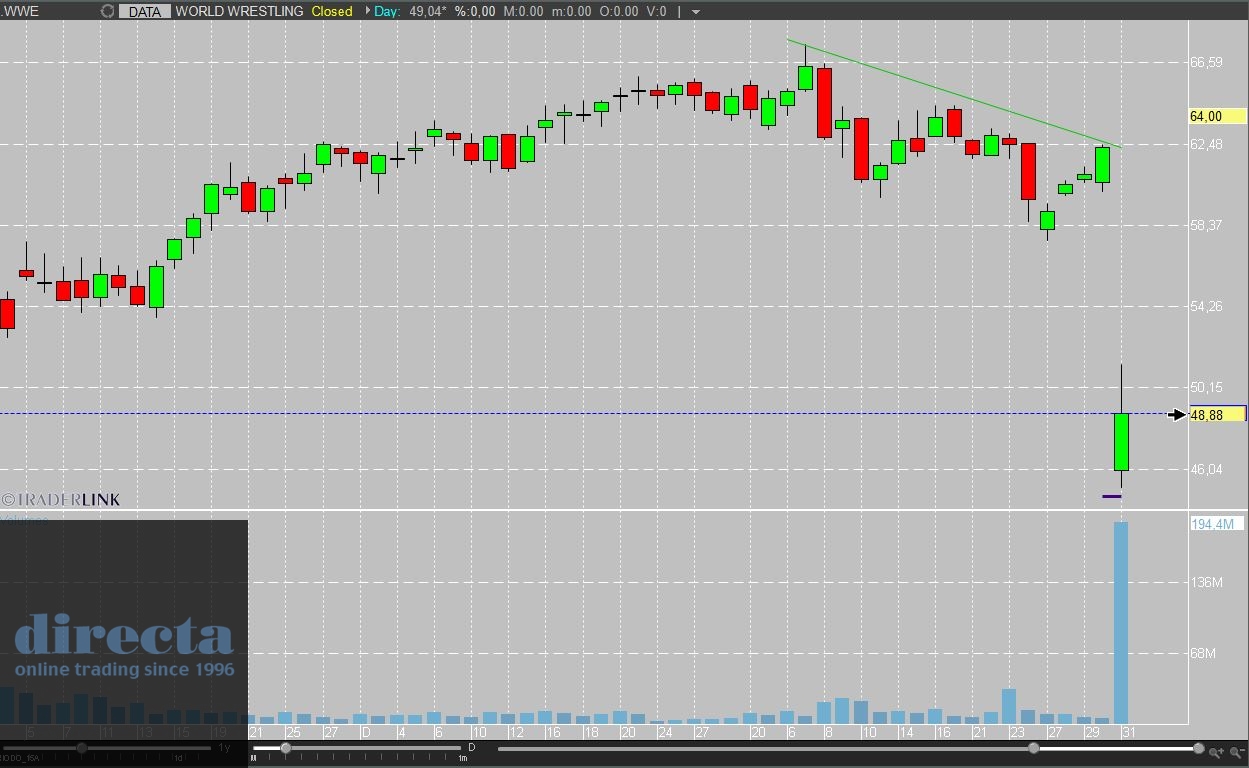
Task: Click the 64,00 highlighted price label
Action: (x=1216, y=116)
